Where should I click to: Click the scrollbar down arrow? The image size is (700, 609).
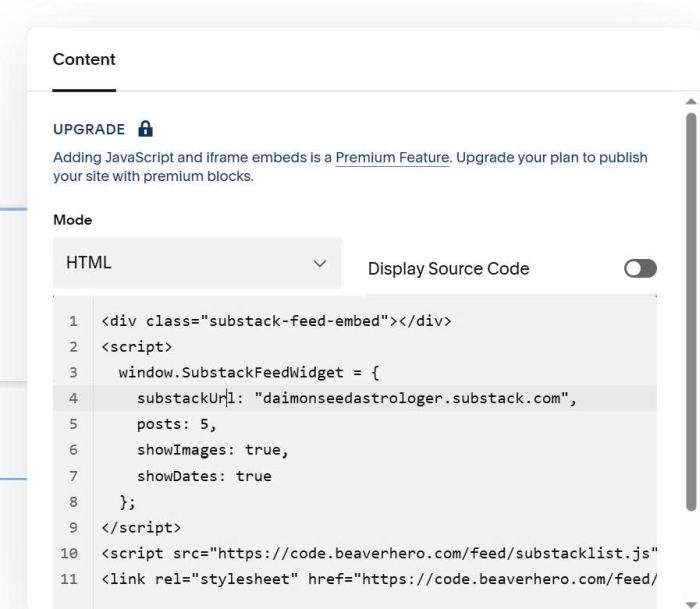click(x=691, y=604)
